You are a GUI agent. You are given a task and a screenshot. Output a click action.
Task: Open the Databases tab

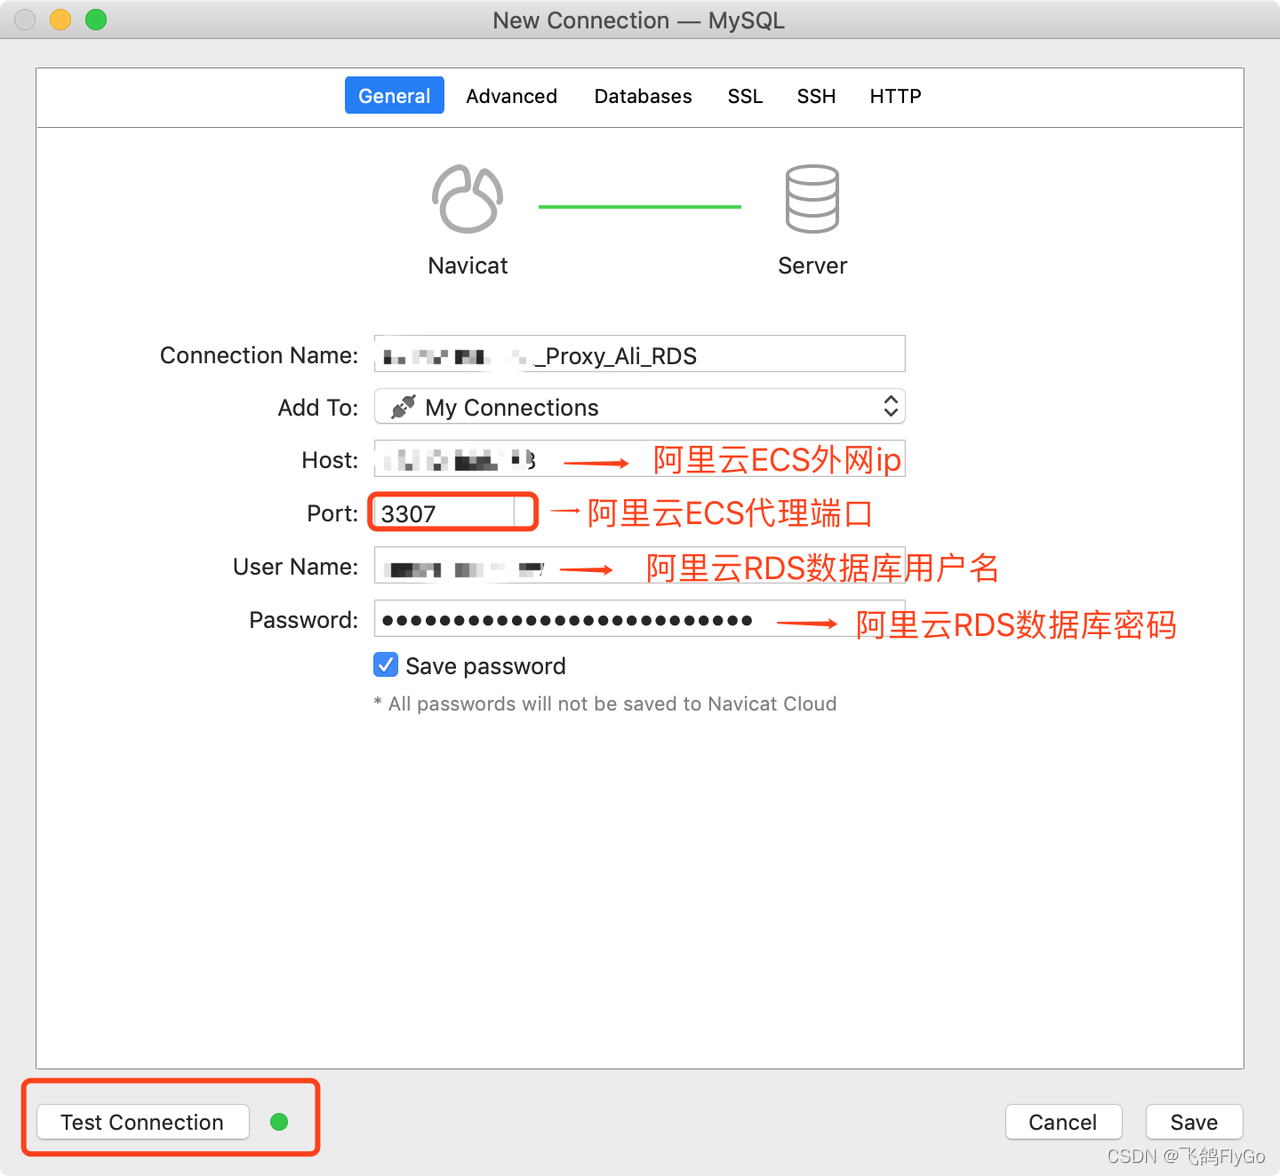[643, 96]
